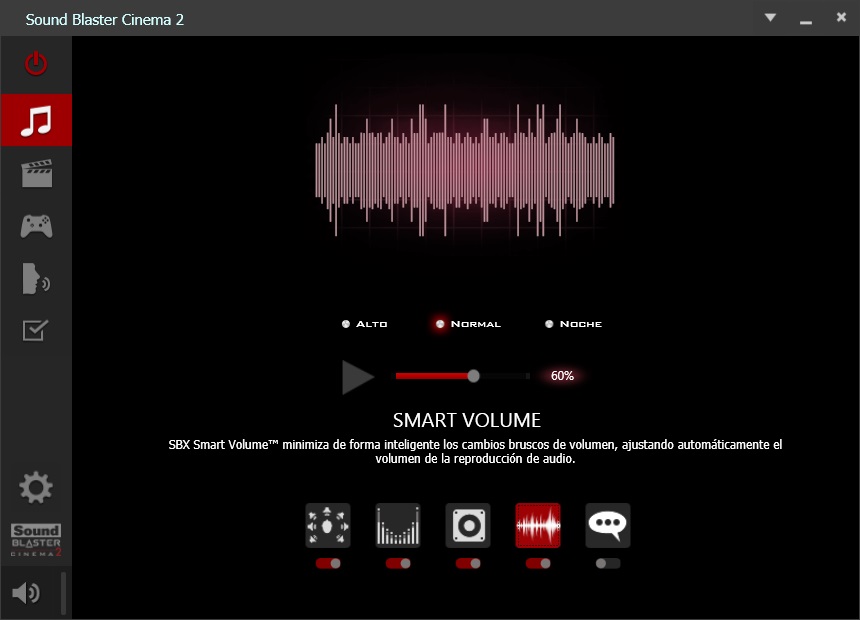Minimize the Sound Blaster Cinema window

point(806,22)
